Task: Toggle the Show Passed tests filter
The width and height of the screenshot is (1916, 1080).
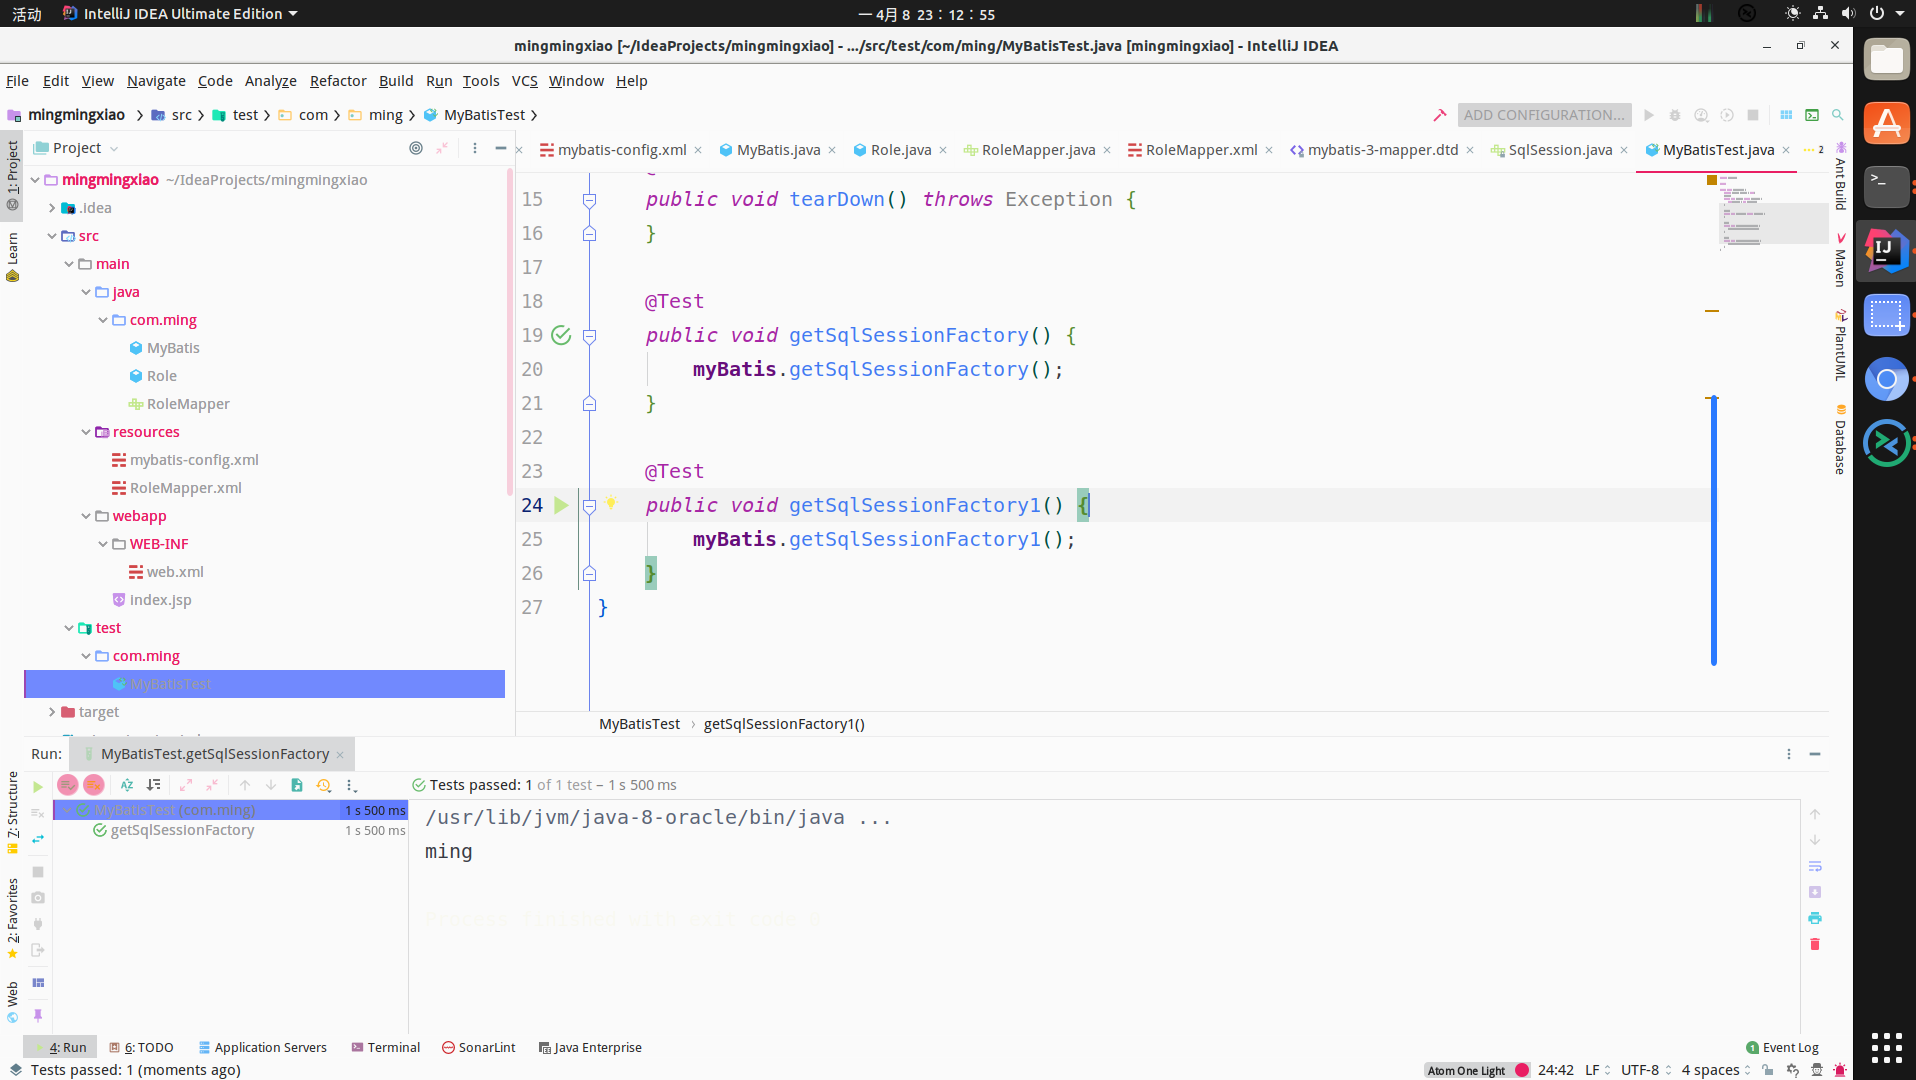Action: (x=67, y=785)
